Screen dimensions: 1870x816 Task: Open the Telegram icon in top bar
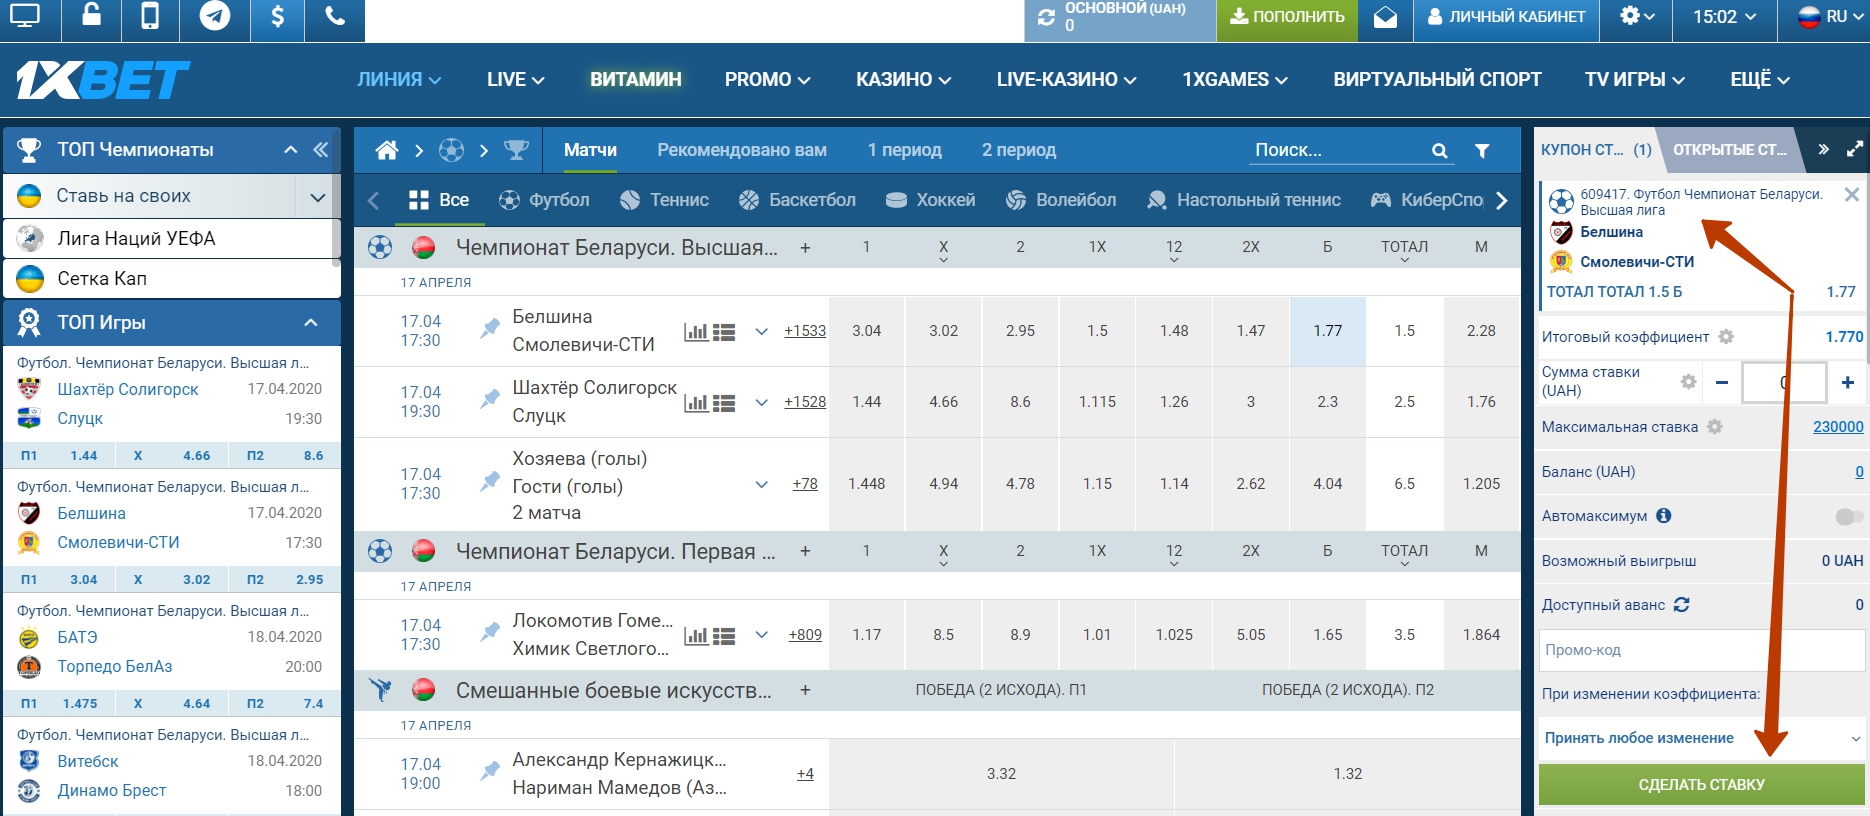pos(214,16)
